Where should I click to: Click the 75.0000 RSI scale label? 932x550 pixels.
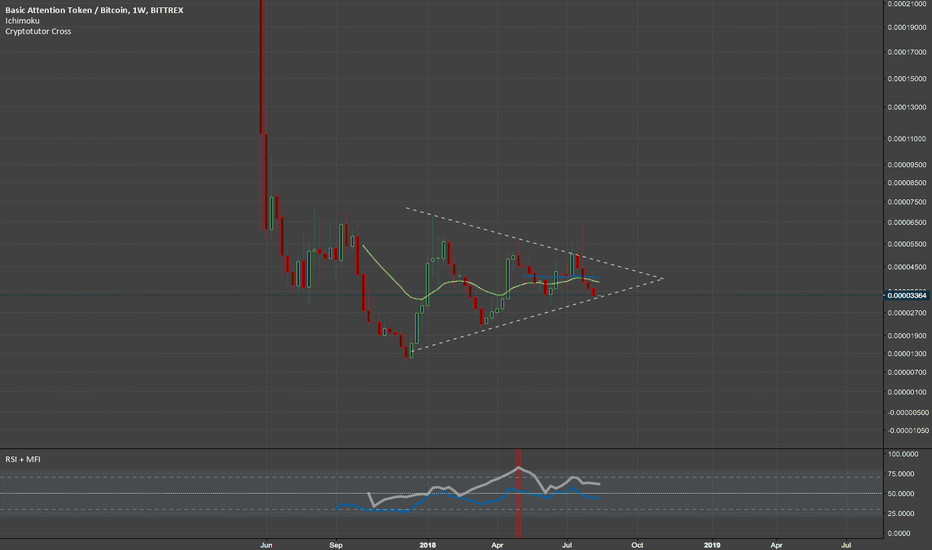point(902,474)
